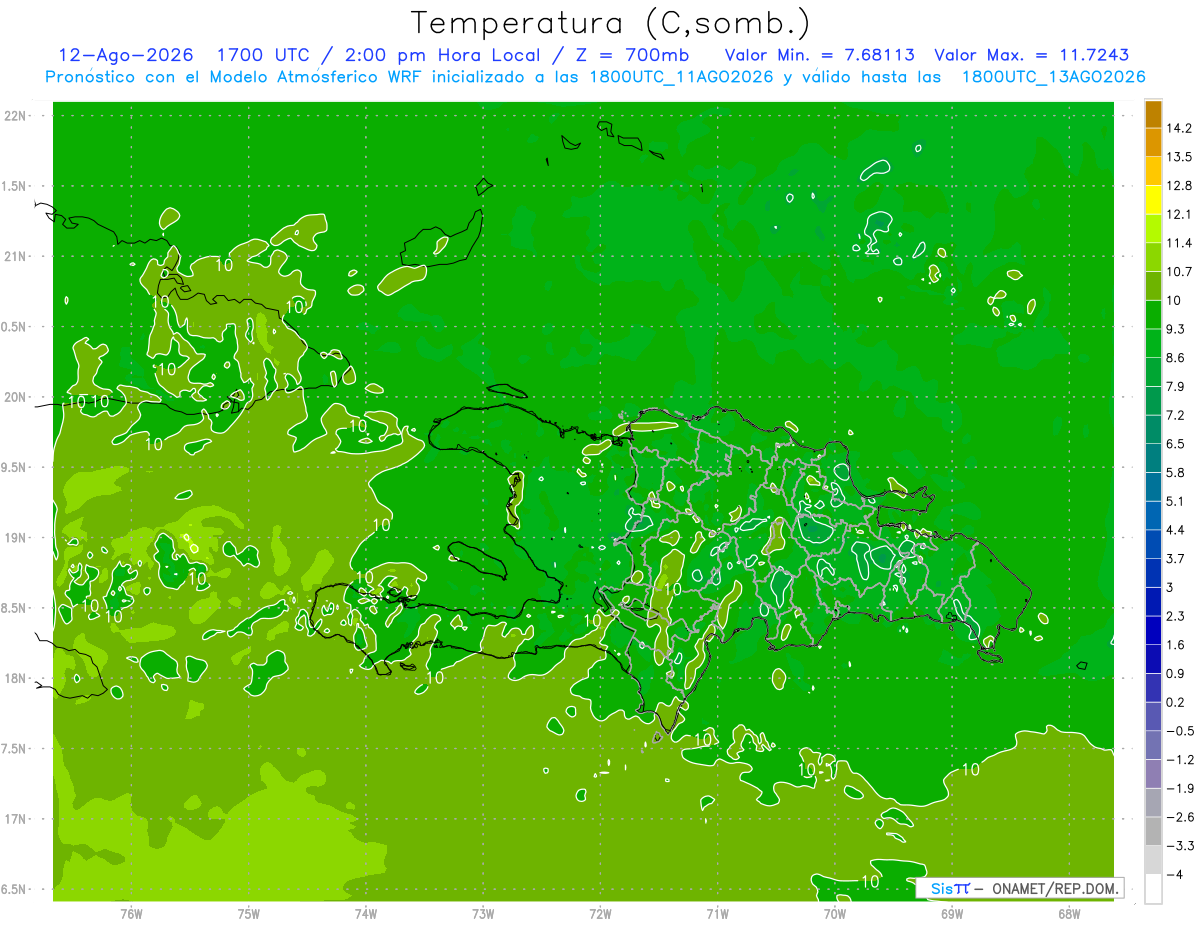The width and height of the screenshot is (1200, 927).
Task: Click the pressure level "Z = 700mb"
Action: [631, 55]
